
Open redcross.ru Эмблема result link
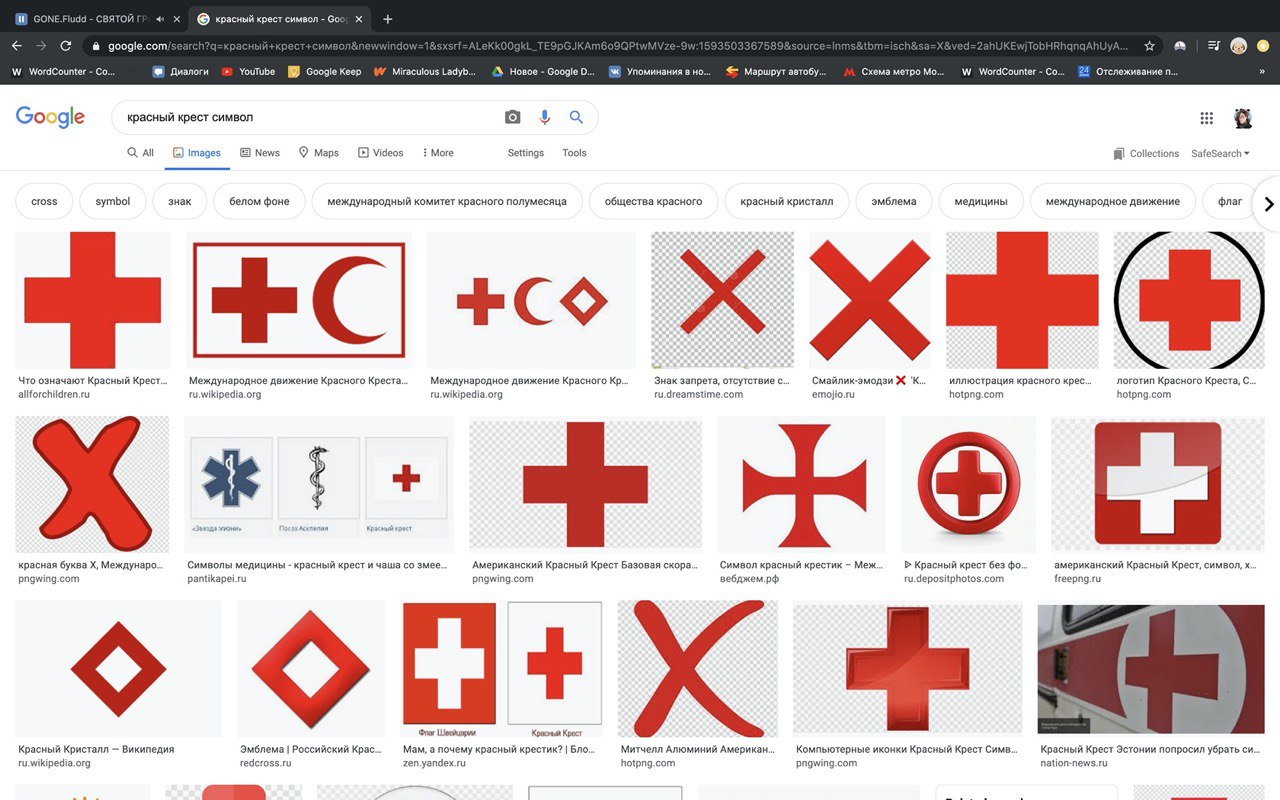click(x=311, y=756)
